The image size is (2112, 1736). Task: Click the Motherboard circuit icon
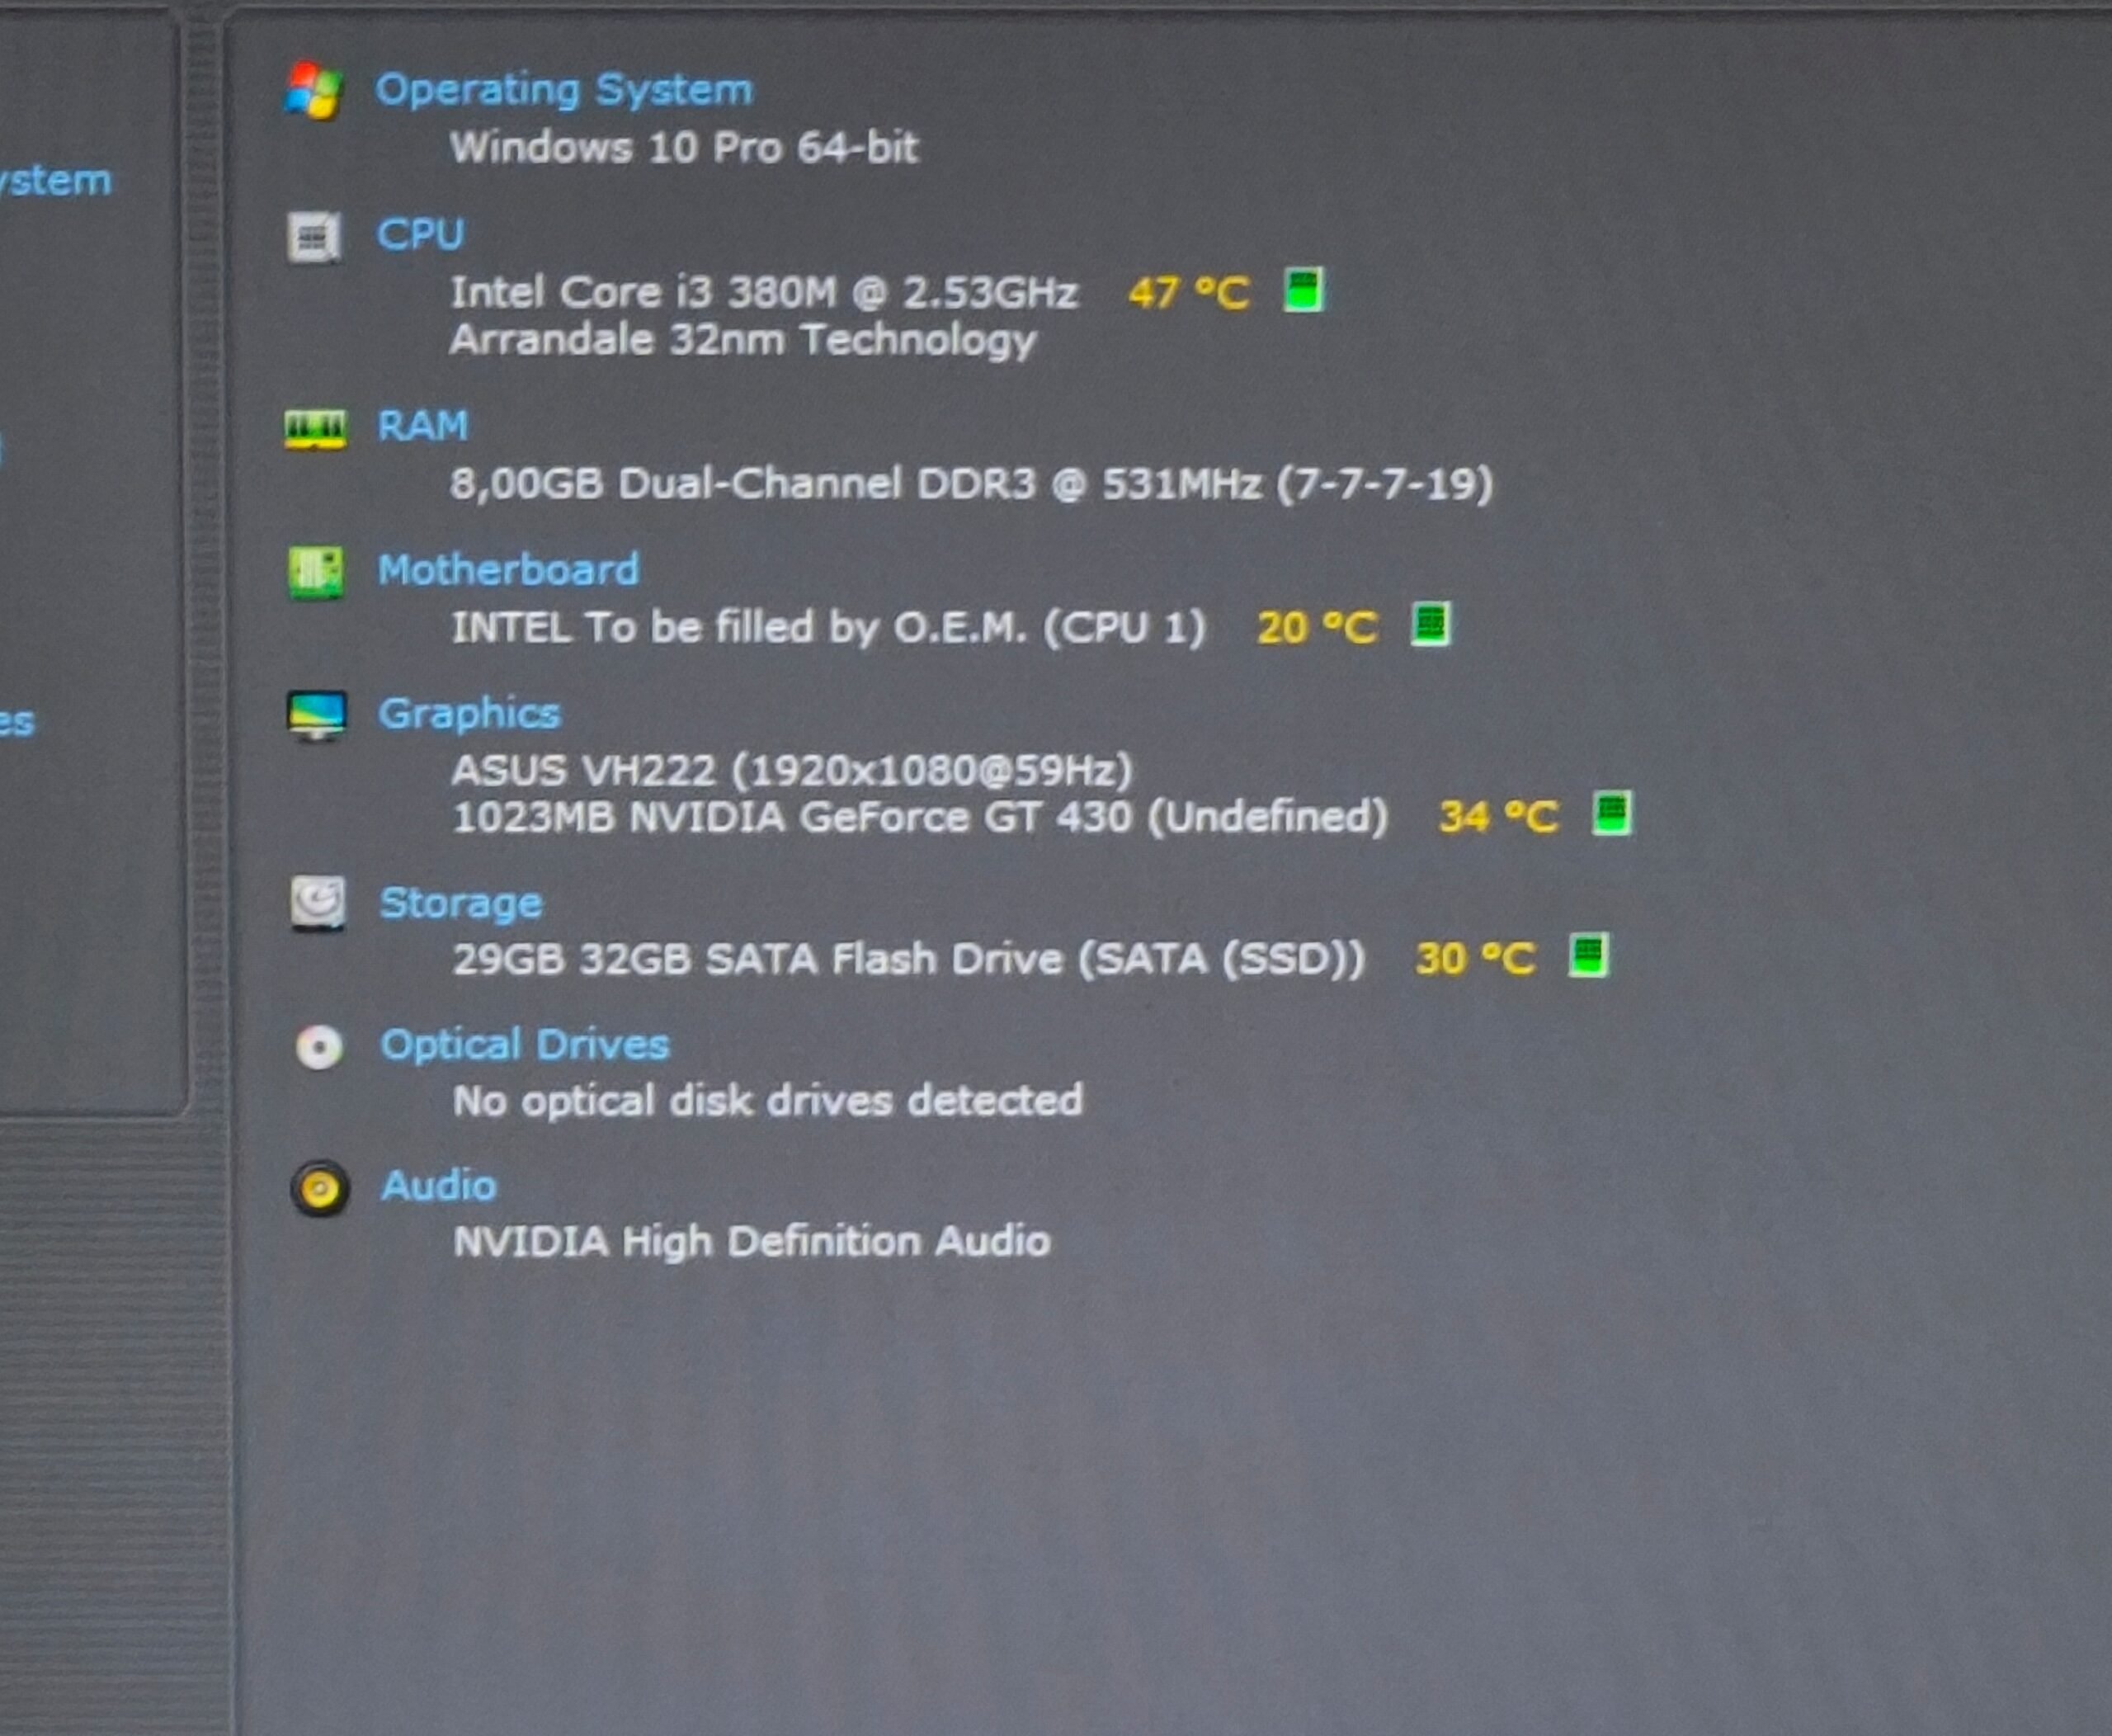[316, 572]
